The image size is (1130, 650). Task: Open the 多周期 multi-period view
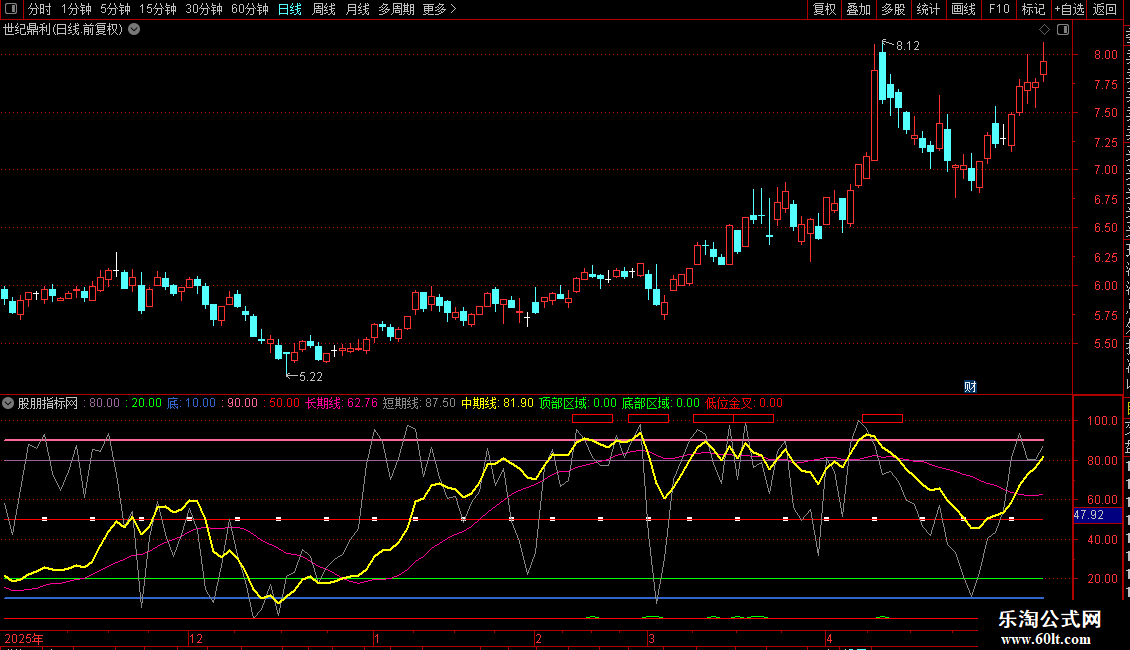click(x=396, y=9)
